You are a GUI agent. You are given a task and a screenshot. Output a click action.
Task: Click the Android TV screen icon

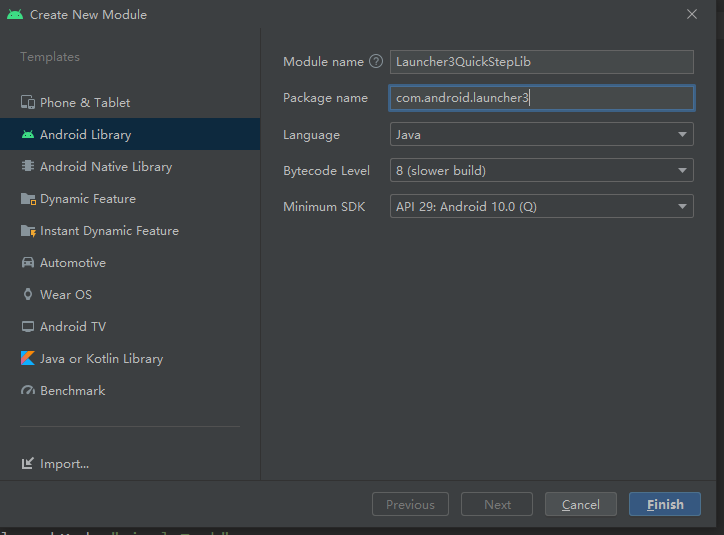pyautogui.click(x=28, y=326)
